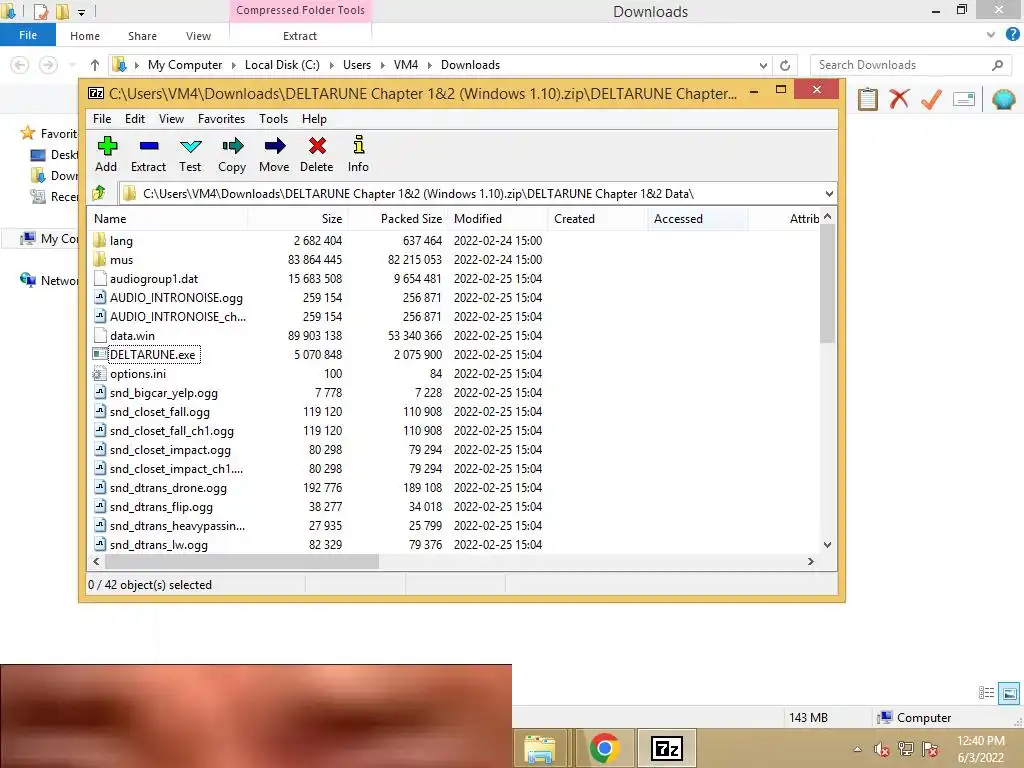
Task: Switch Explorer to details view
Action: pos(986,693)
